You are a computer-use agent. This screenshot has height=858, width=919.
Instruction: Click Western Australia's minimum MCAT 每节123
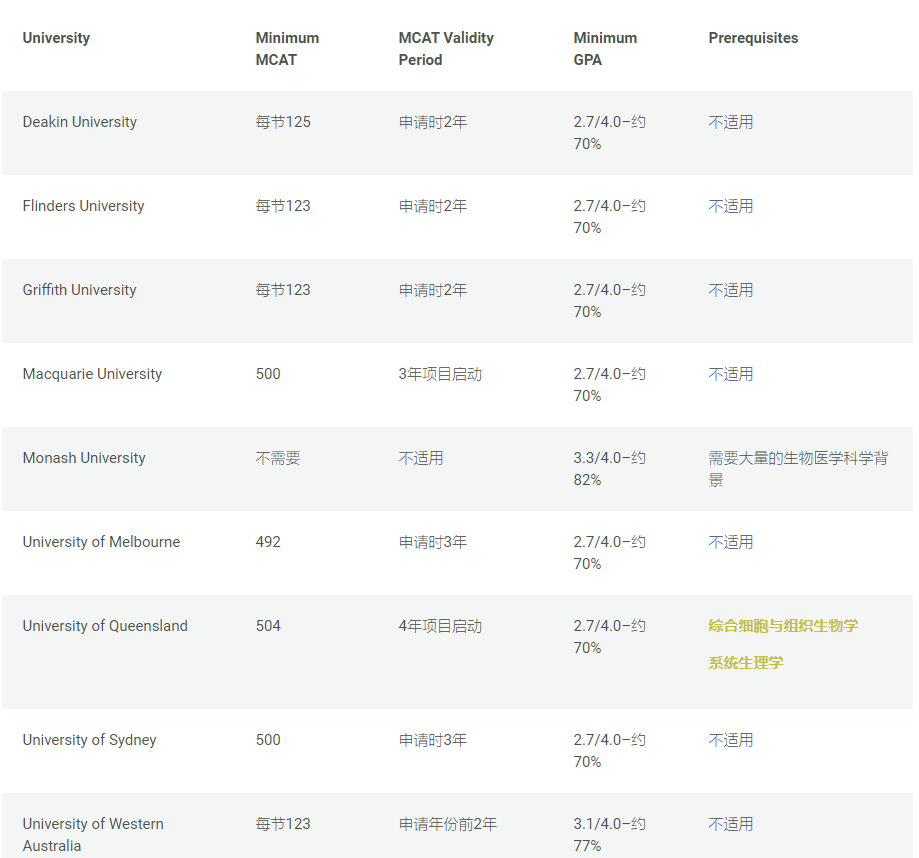[283, 824]
